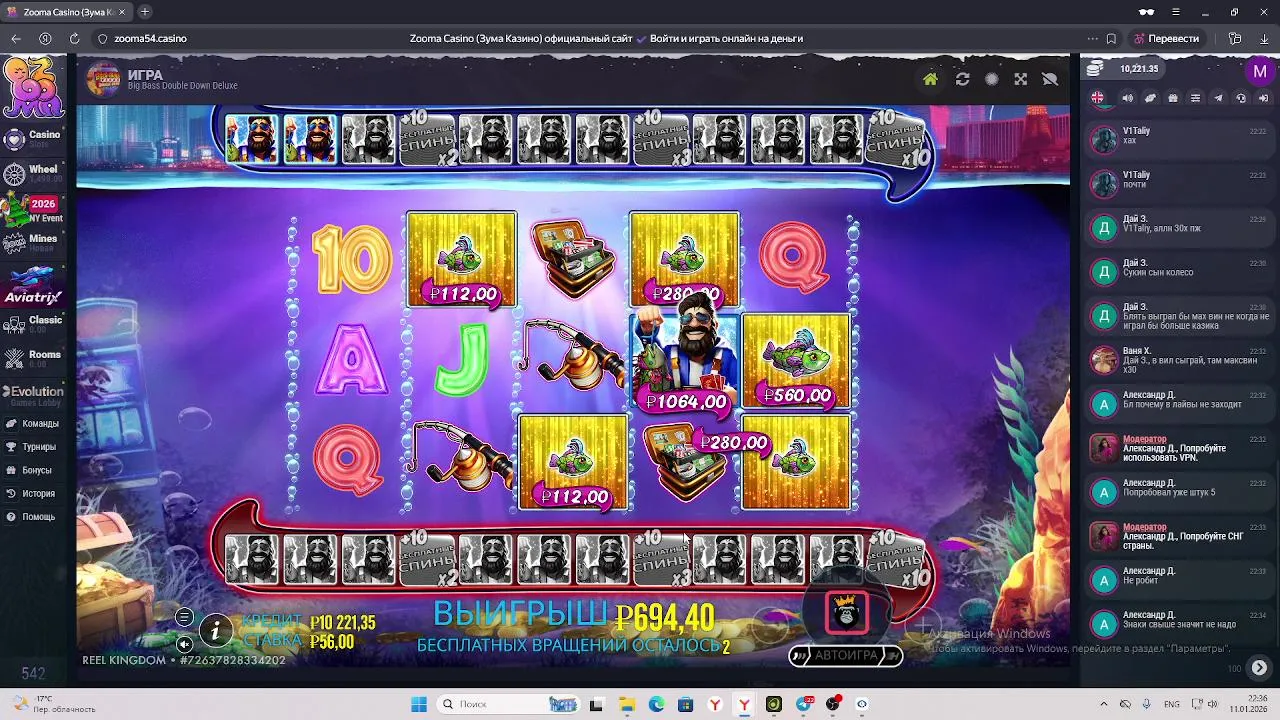Open the Windows Start menu
Image resolution: width=1280 pixels, height=720 pixels.
(419, 704)
